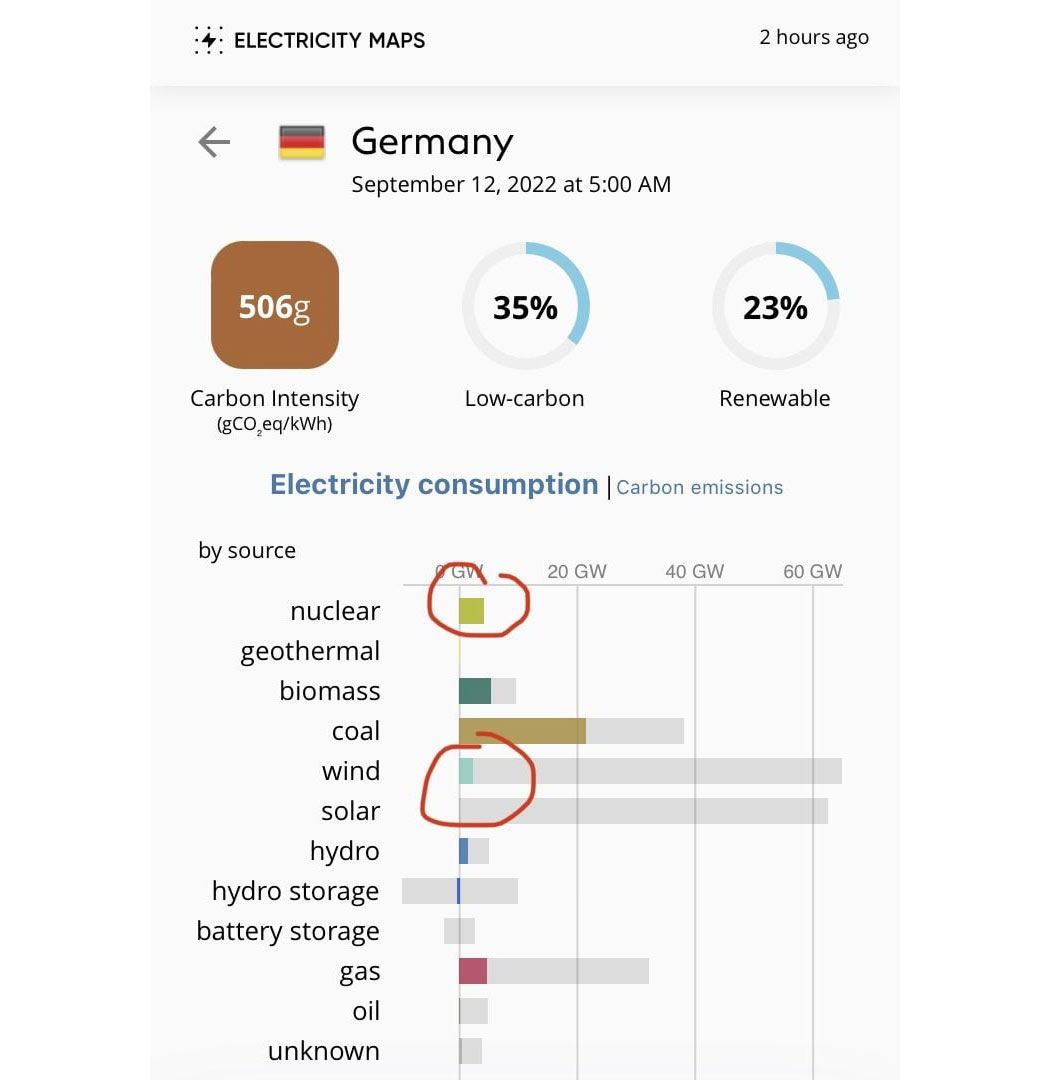The height and width of the screenshot is (1080, 1050).
Task: Click the 35% low-carbon gauge
Action: [x=526, y=306]
